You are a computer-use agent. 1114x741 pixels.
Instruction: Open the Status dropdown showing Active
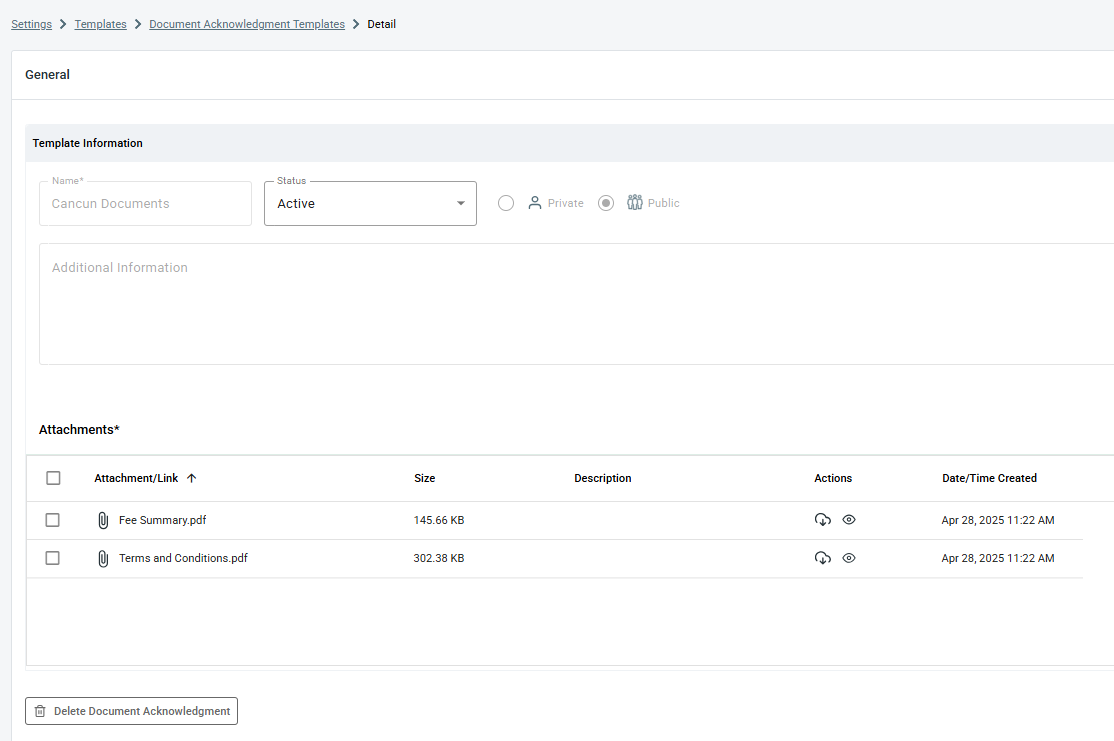[x=370, y=203]
